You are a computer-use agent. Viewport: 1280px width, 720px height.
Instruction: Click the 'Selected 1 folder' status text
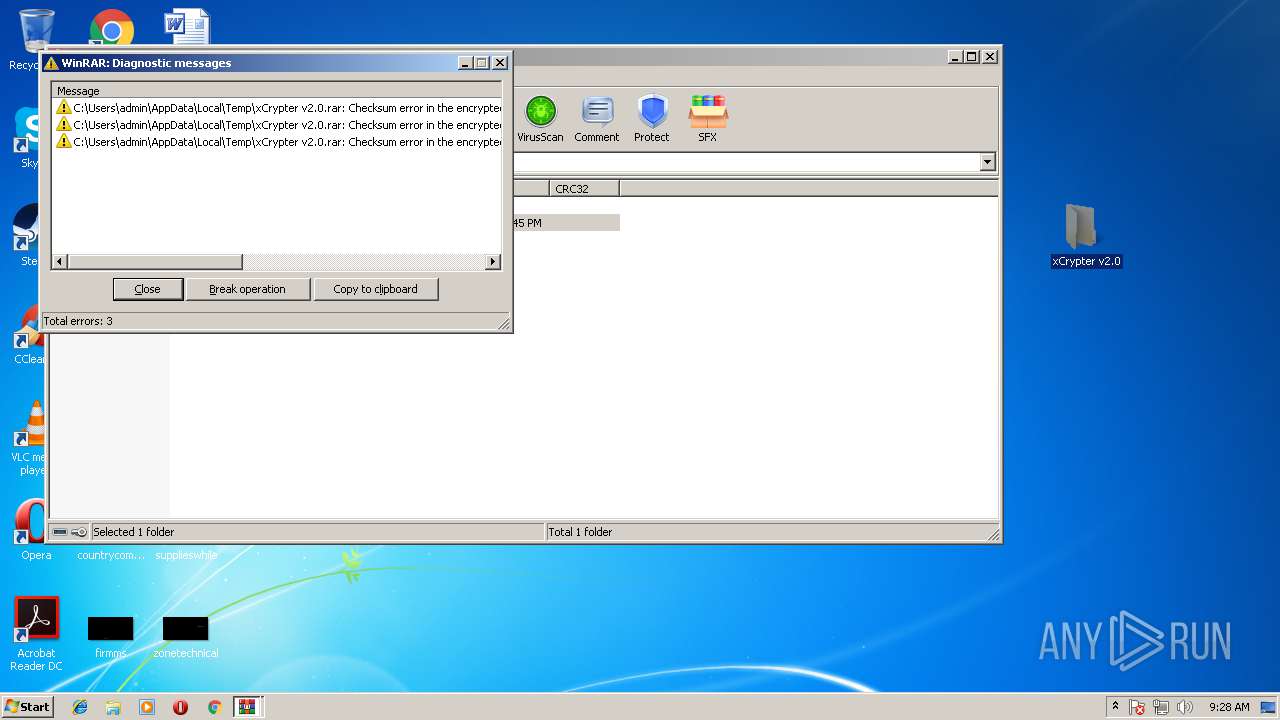tap(133, 532)
